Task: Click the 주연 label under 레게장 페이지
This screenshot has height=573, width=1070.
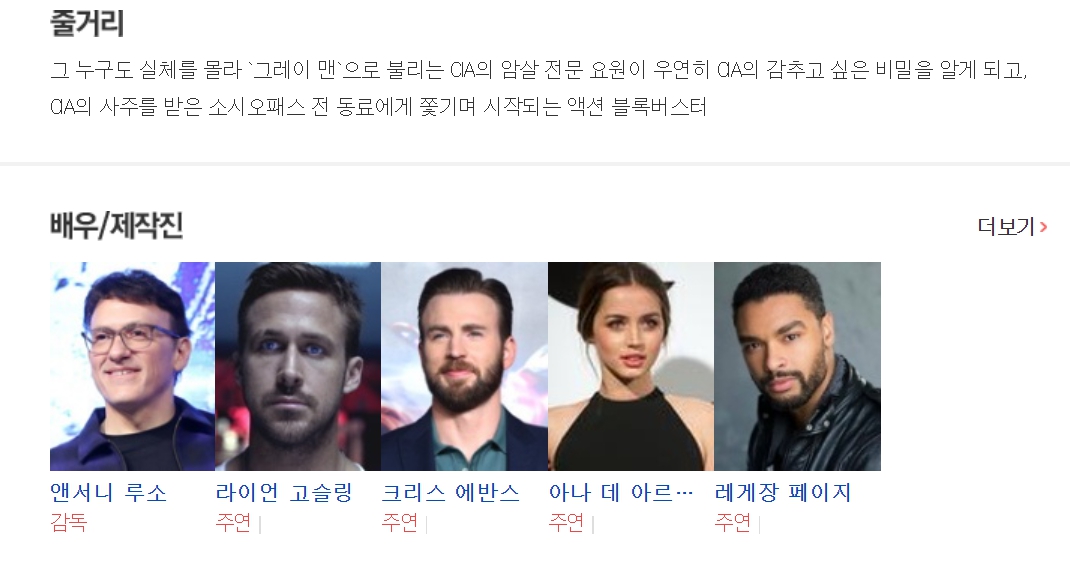Action: pyautogui.click(x=733, y=523)
